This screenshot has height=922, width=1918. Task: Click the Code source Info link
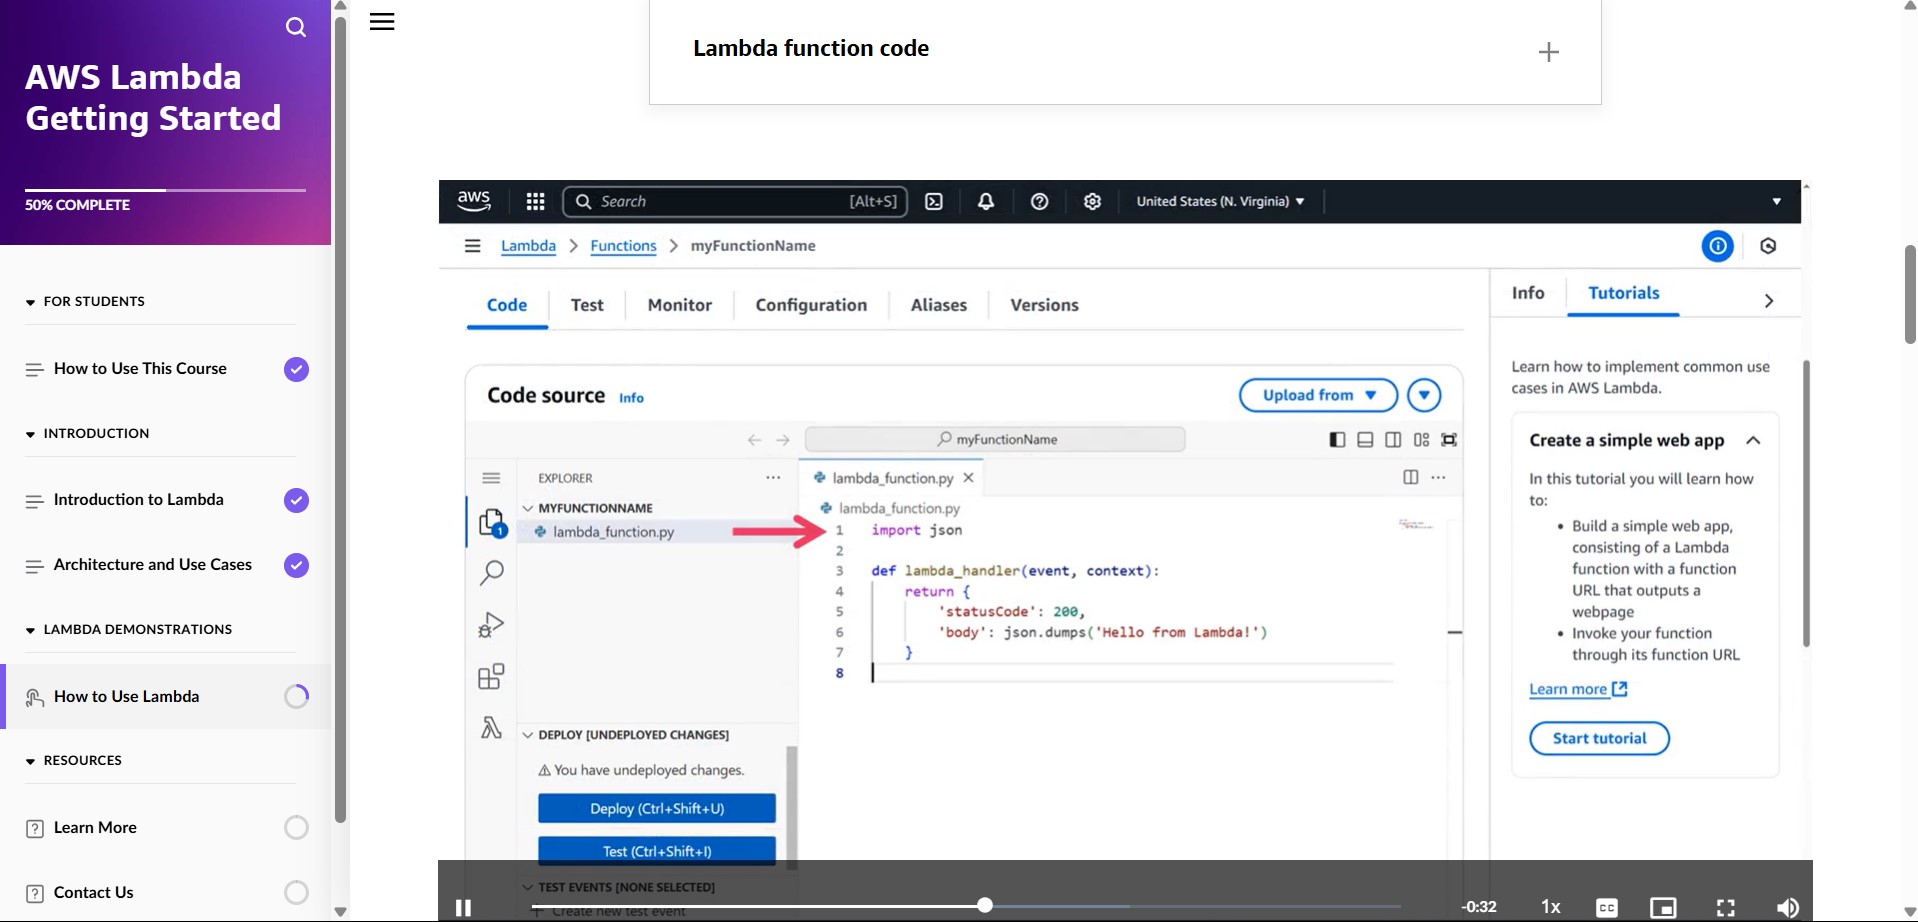click(x=631, y=398)
